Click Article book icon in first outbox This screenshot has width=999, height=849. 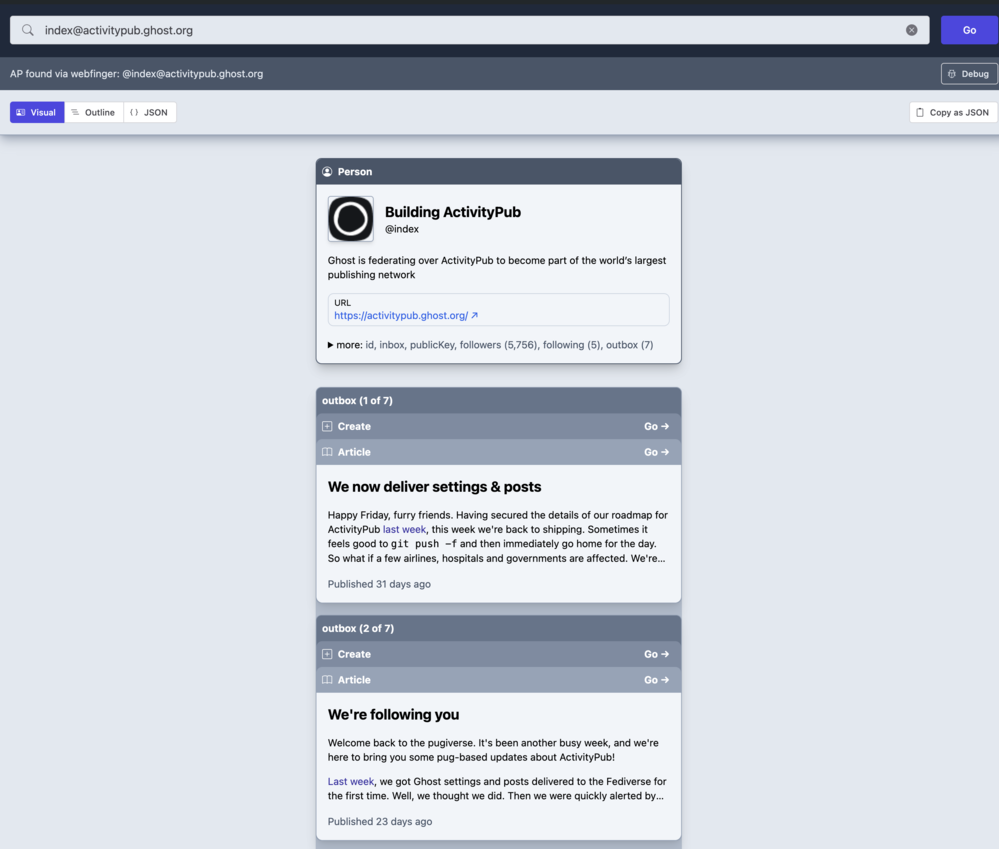(327, 453)
